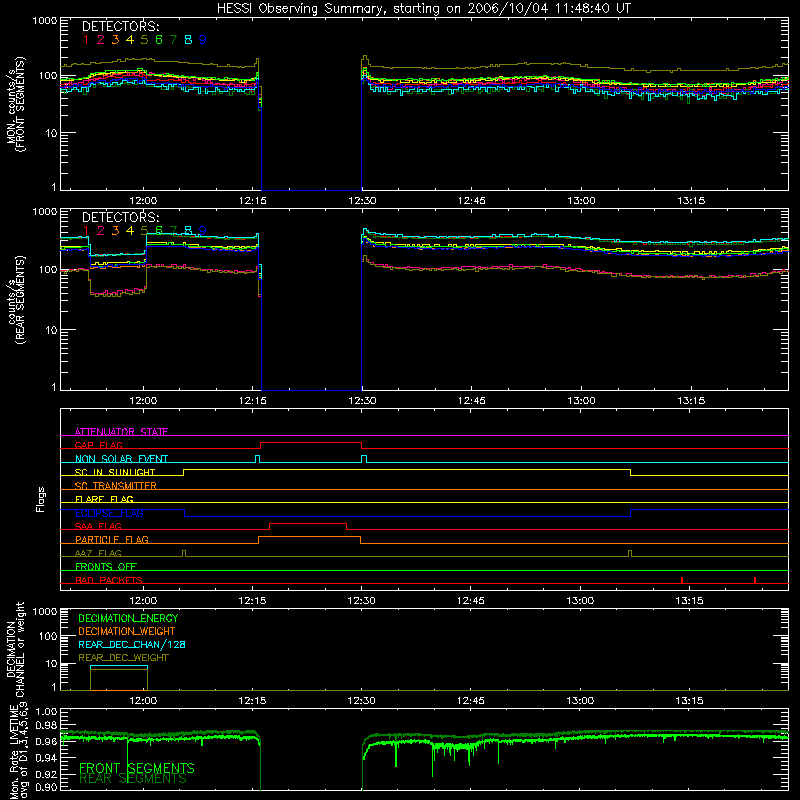This screenshot has width=800, height=800.
Task: Click red detector 1 in front segments legend
Action: click(86, 40)
